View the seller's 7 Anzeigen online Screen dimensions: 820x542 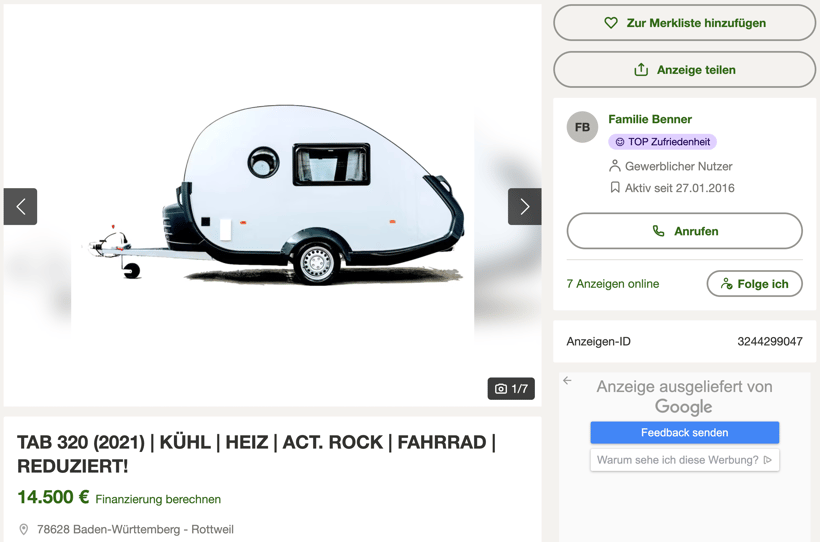click(x=612, y=284)
